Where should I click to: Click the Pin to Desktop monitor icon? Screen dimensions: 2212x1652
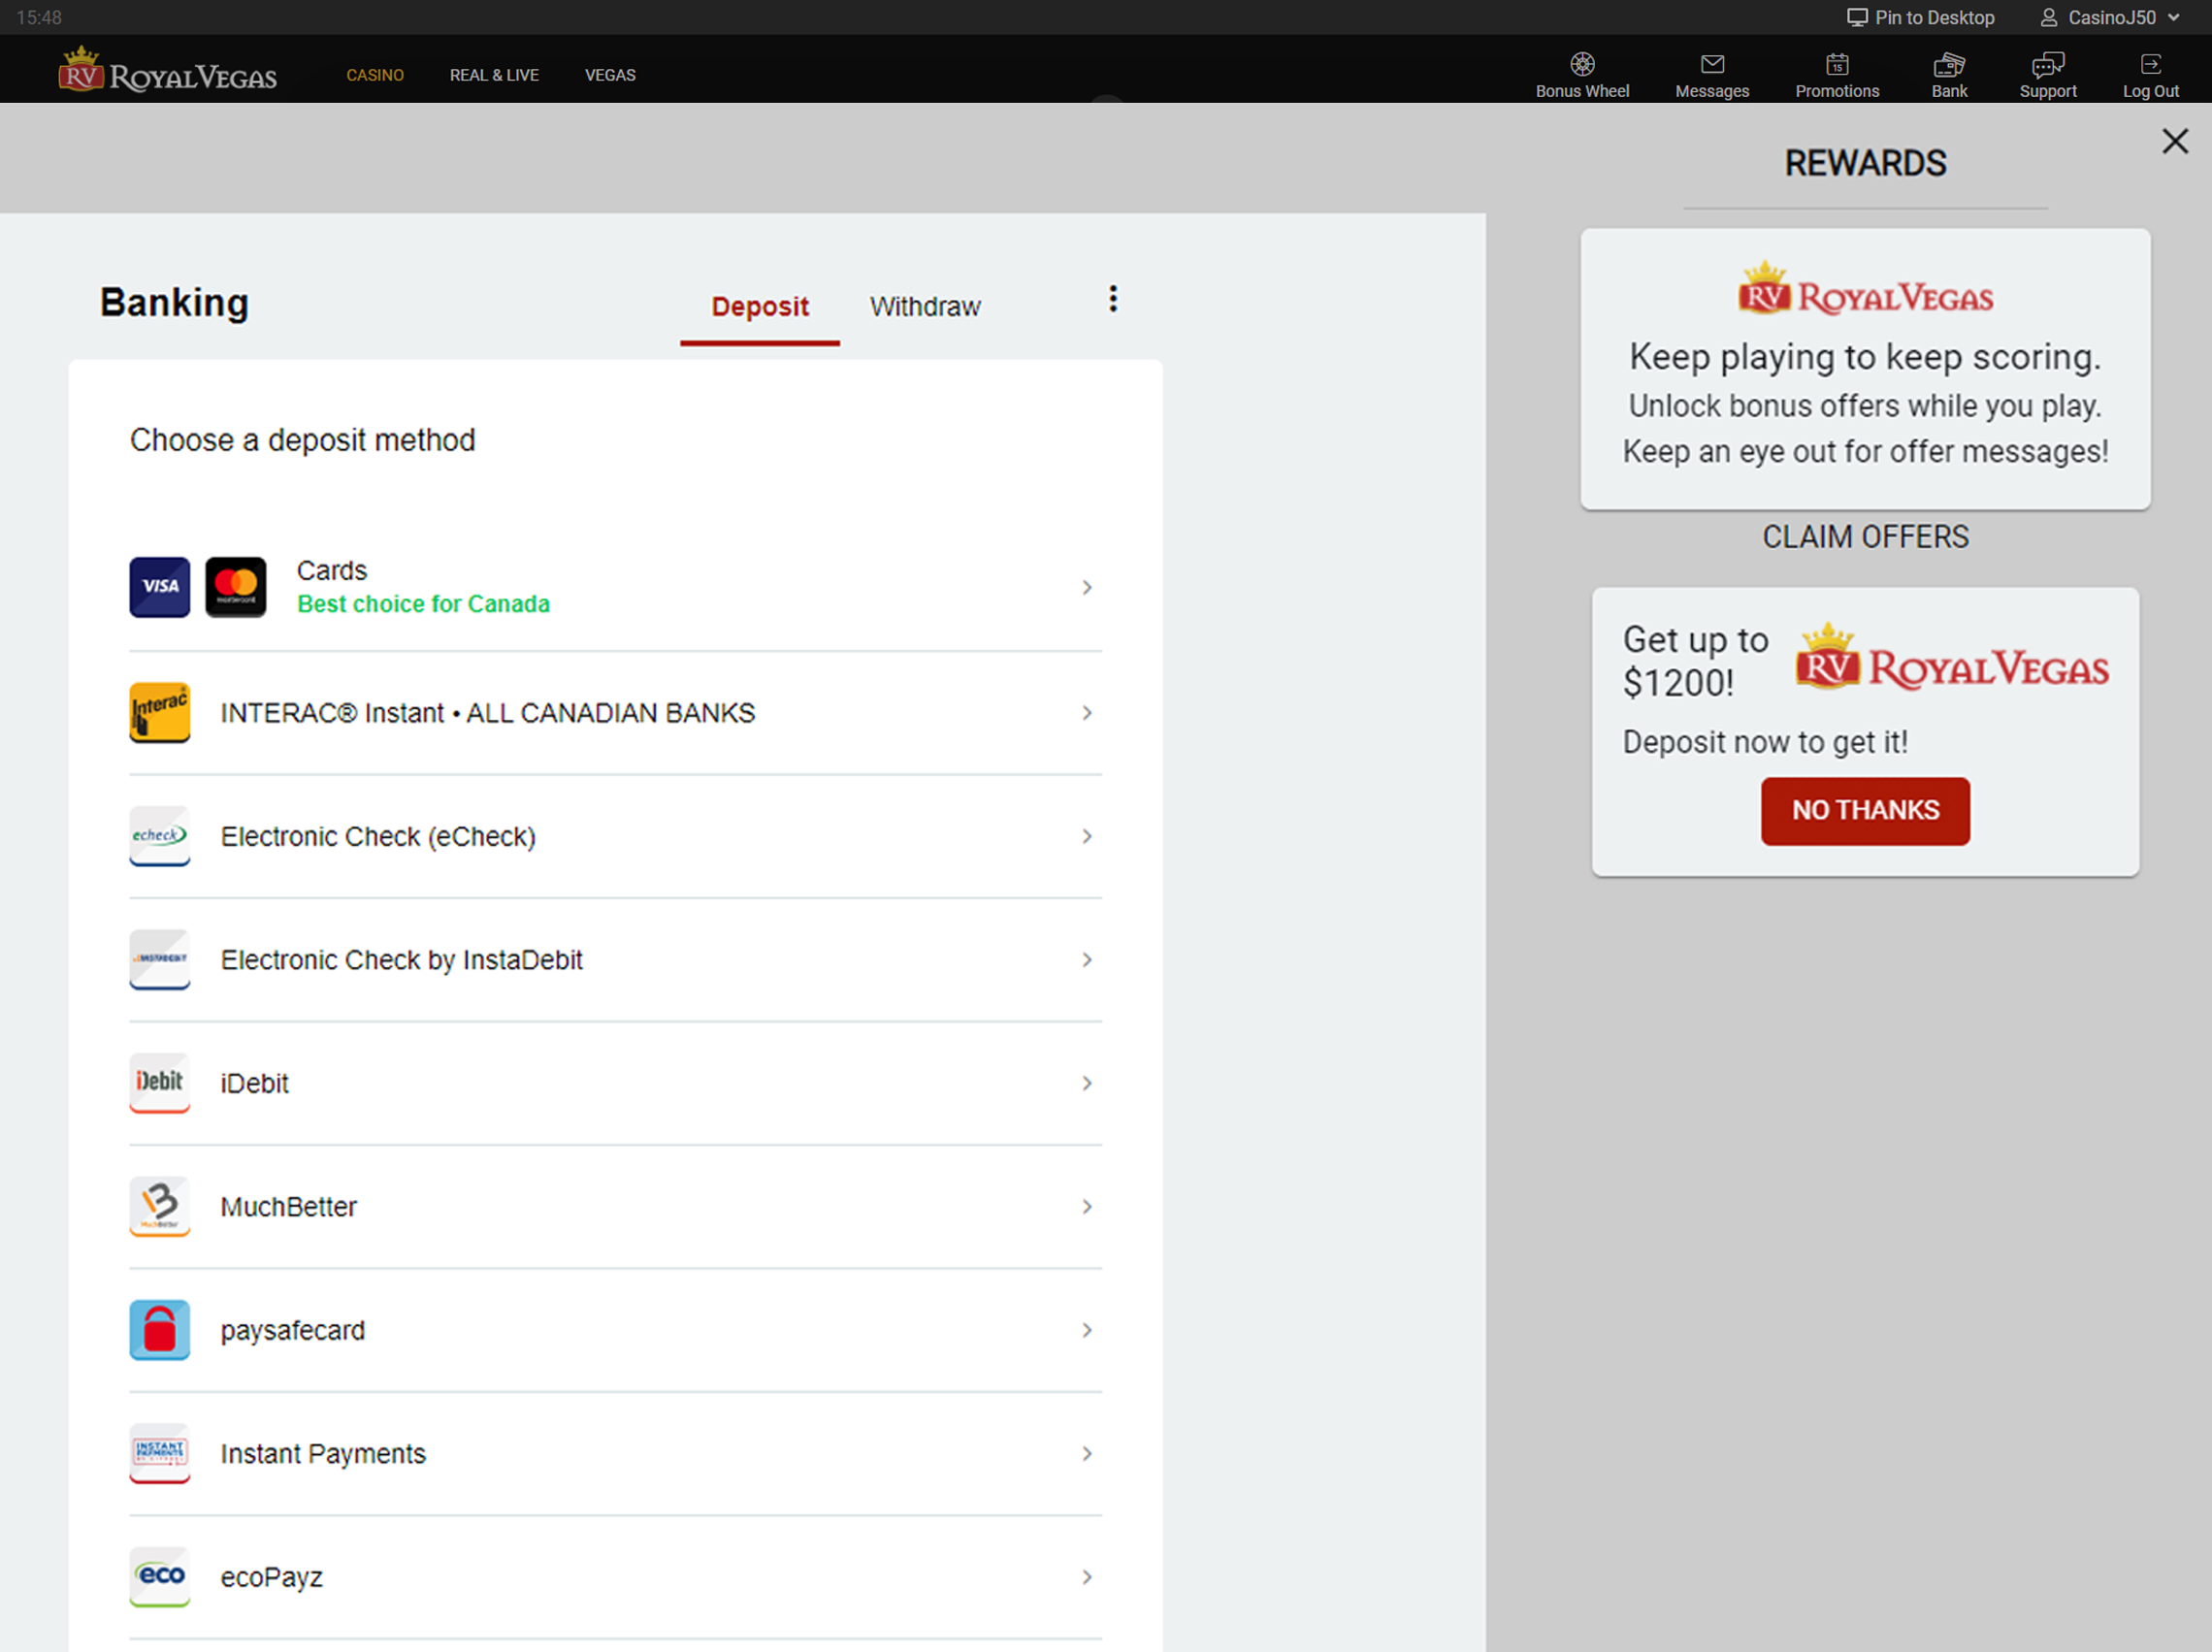1857,17
